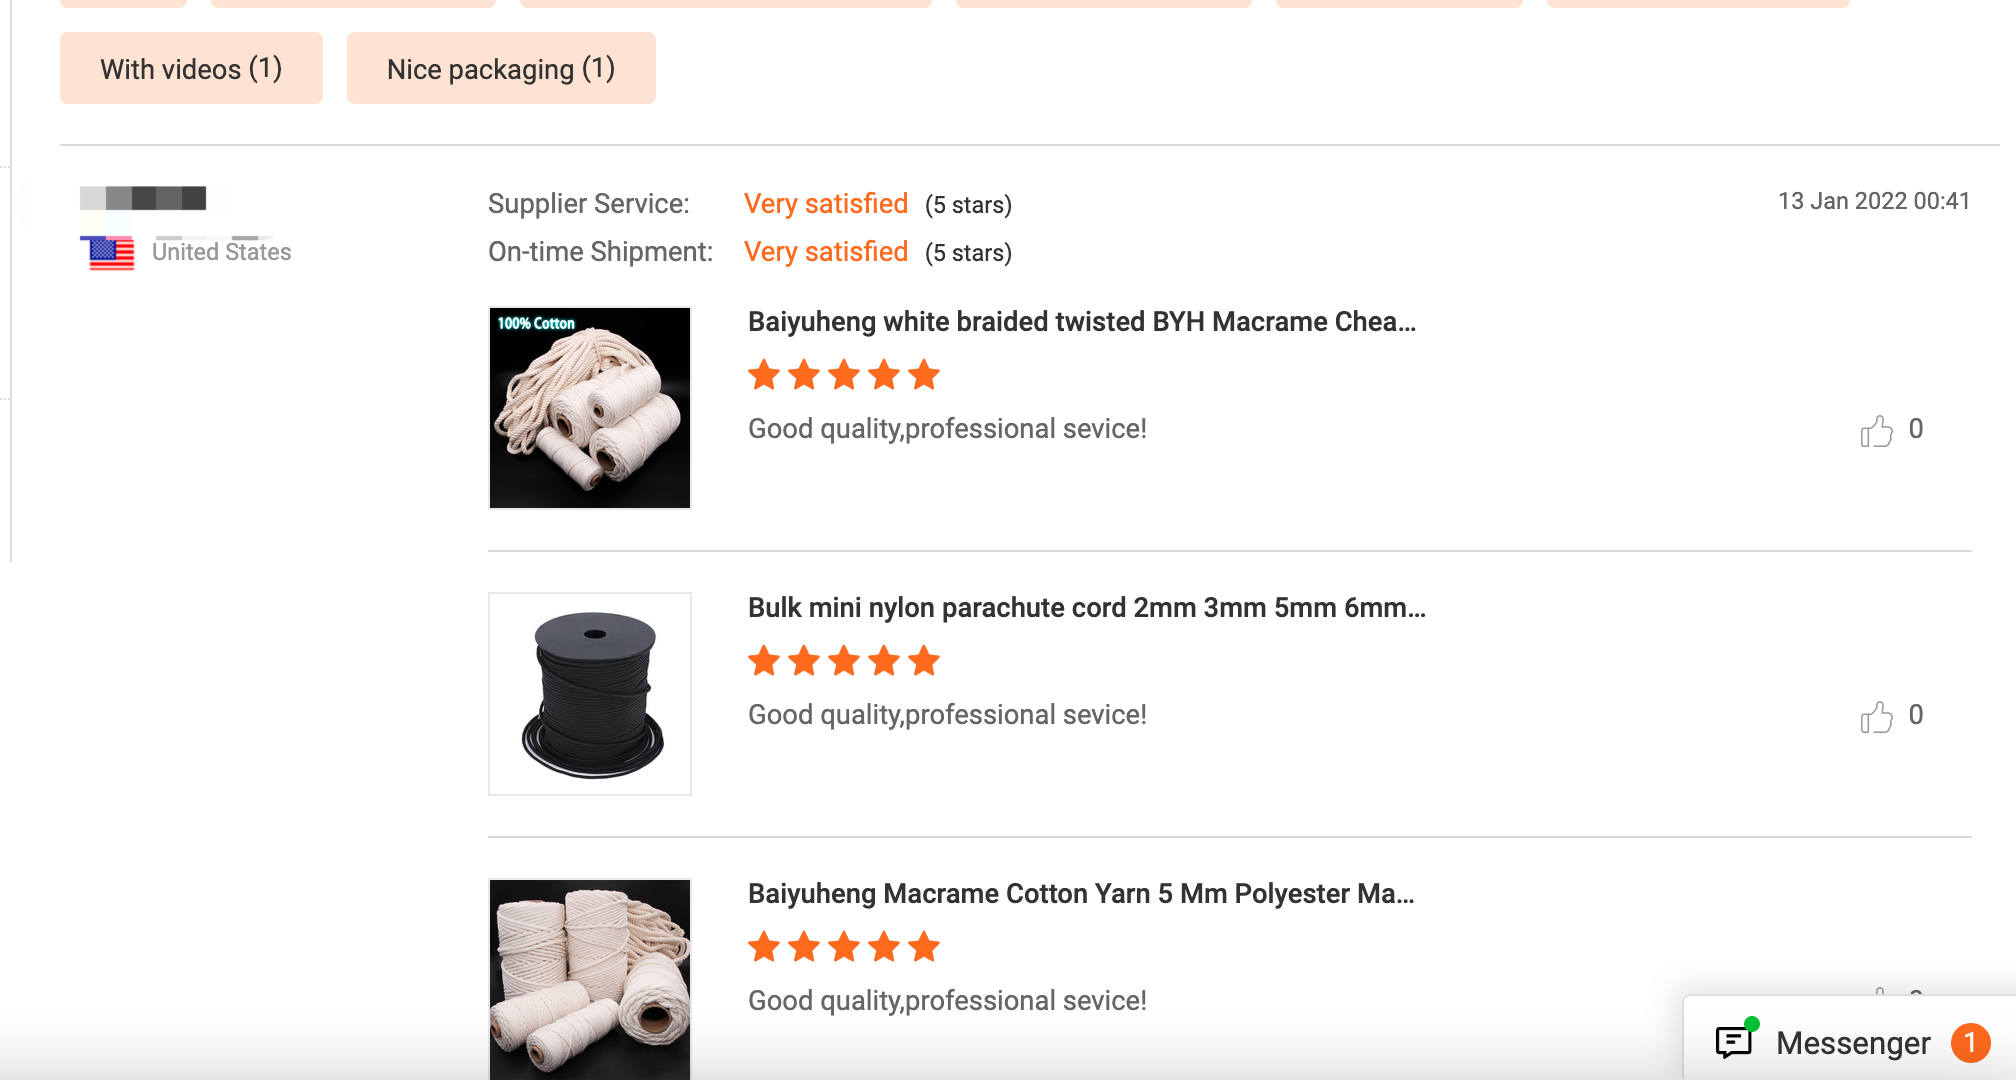Image resolution: width=2016 pixels, height=1080 pixels.
Task: Like the Baiyuheng white braided macrame review
Action: coord(1877,431)
